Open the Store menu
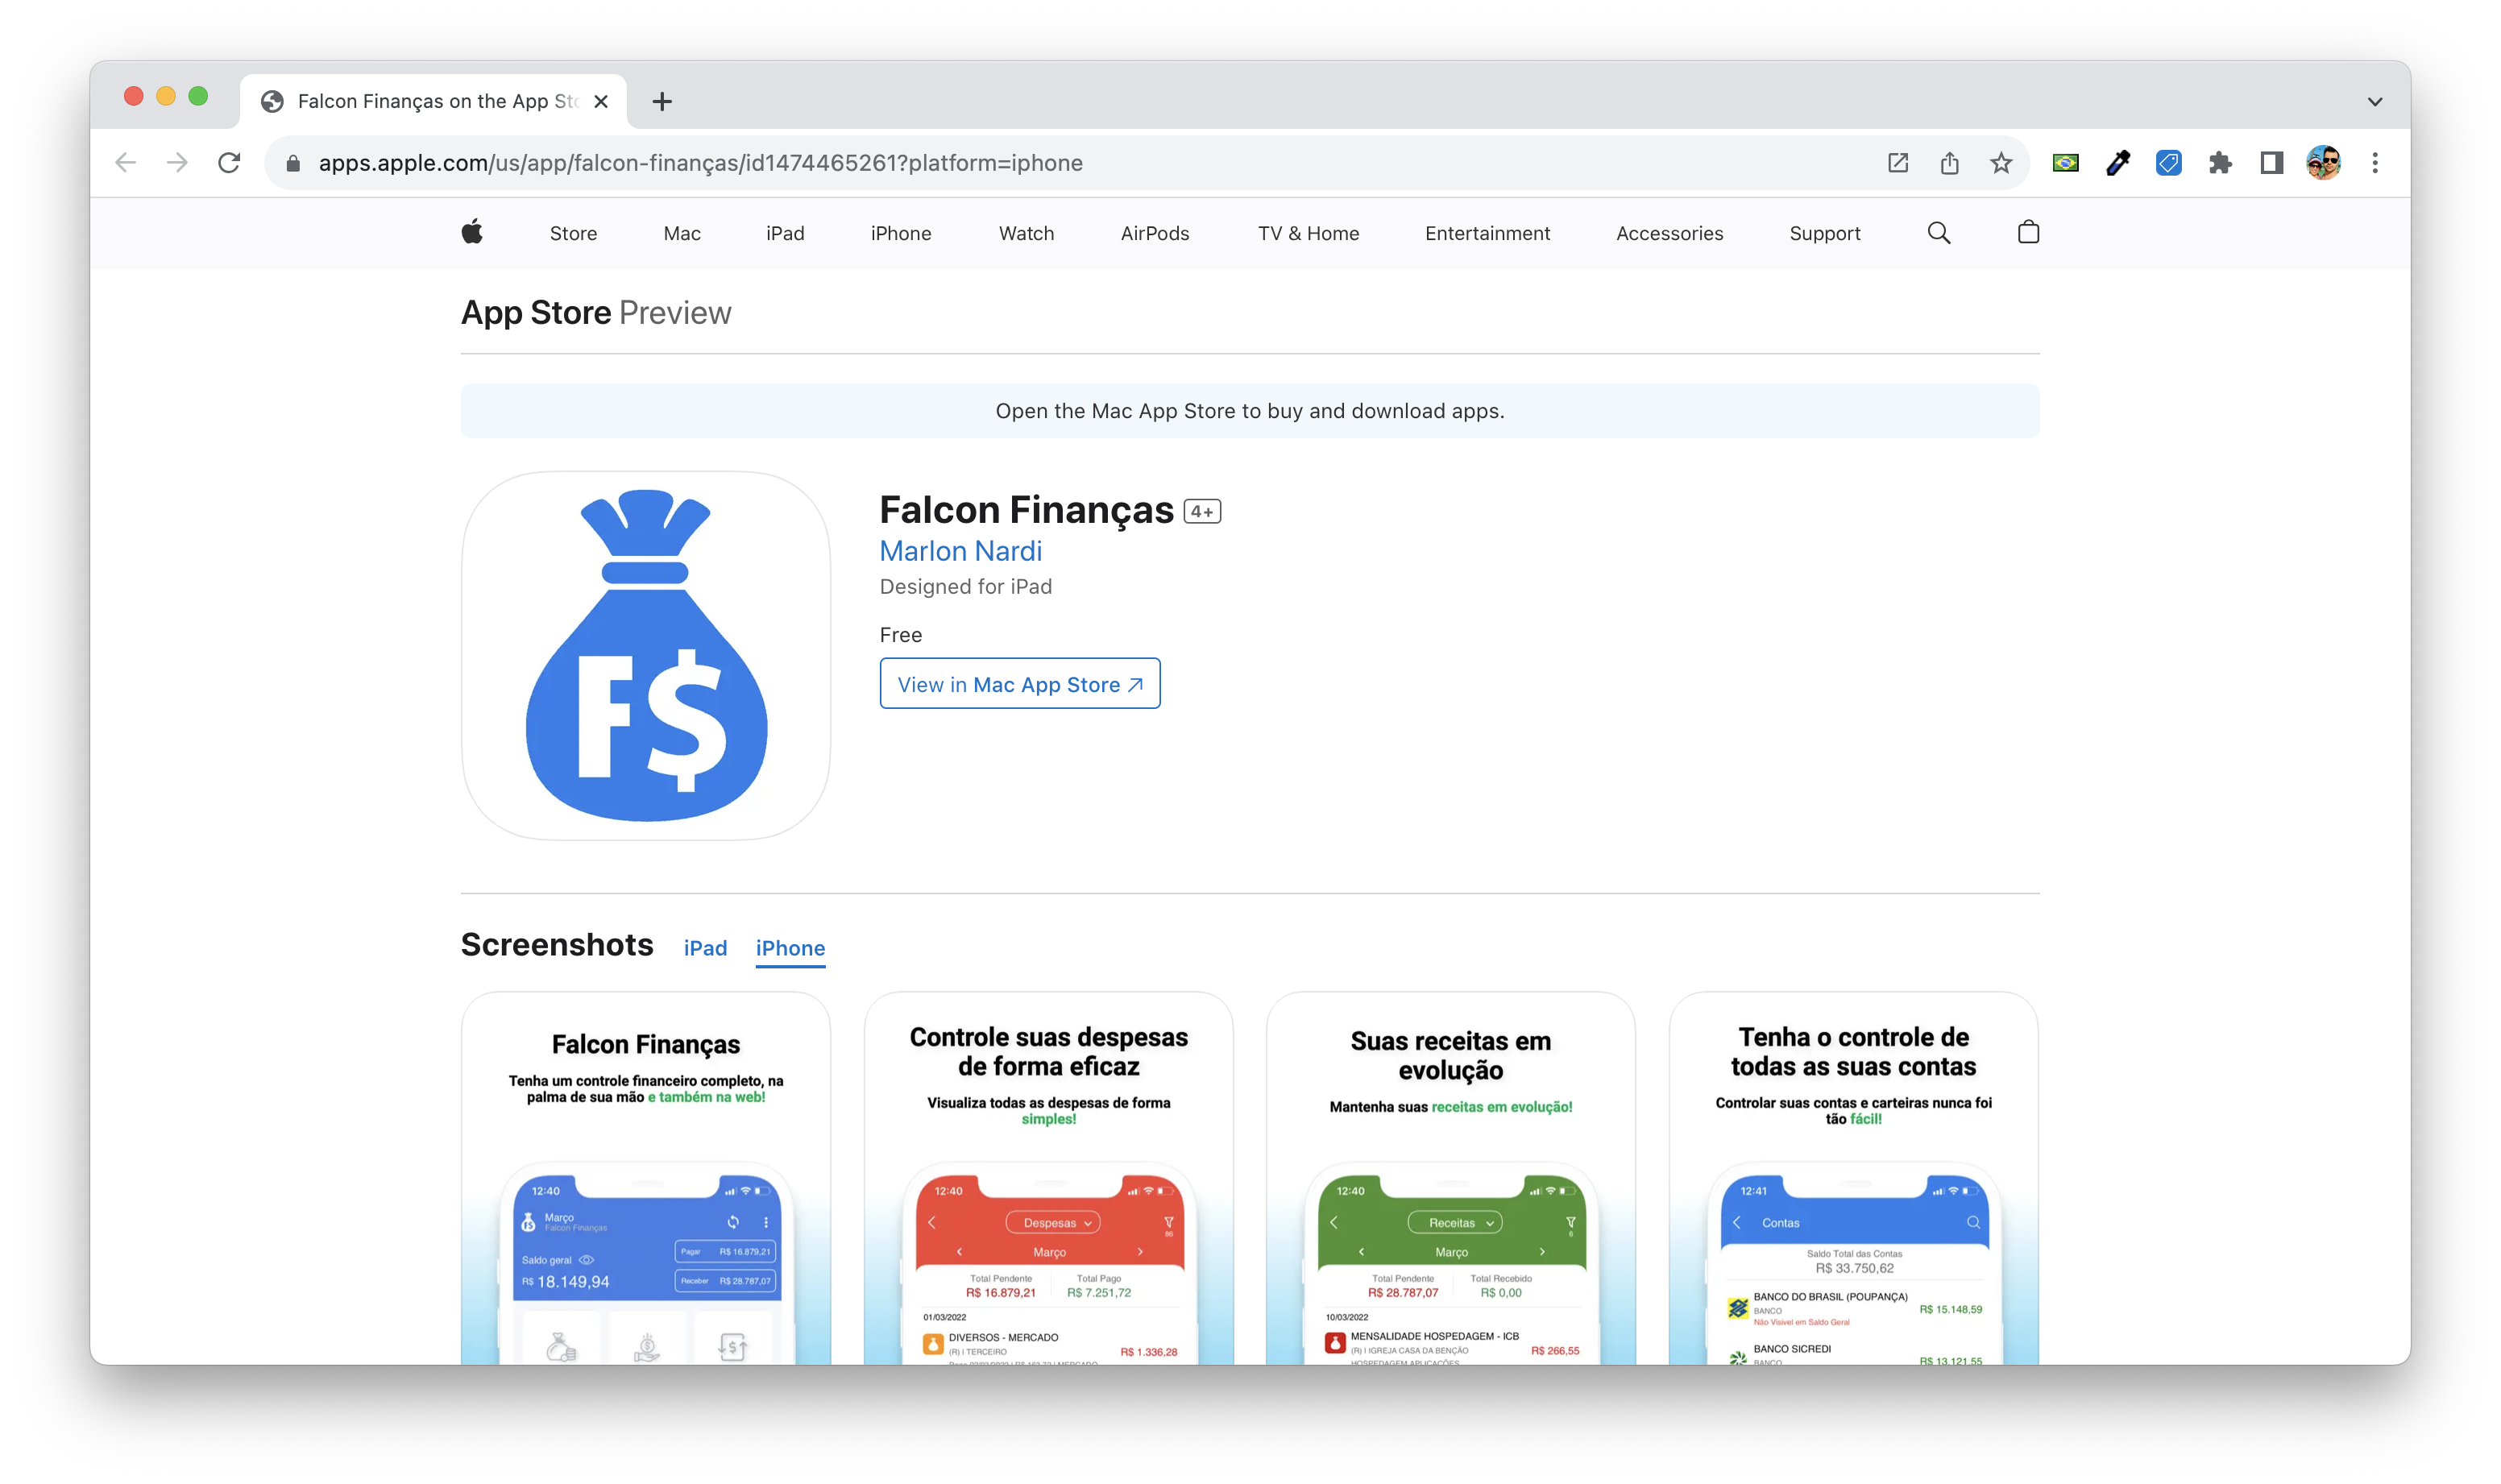2501x1484 pixels. pyautogui.click(x=573, y=233)
